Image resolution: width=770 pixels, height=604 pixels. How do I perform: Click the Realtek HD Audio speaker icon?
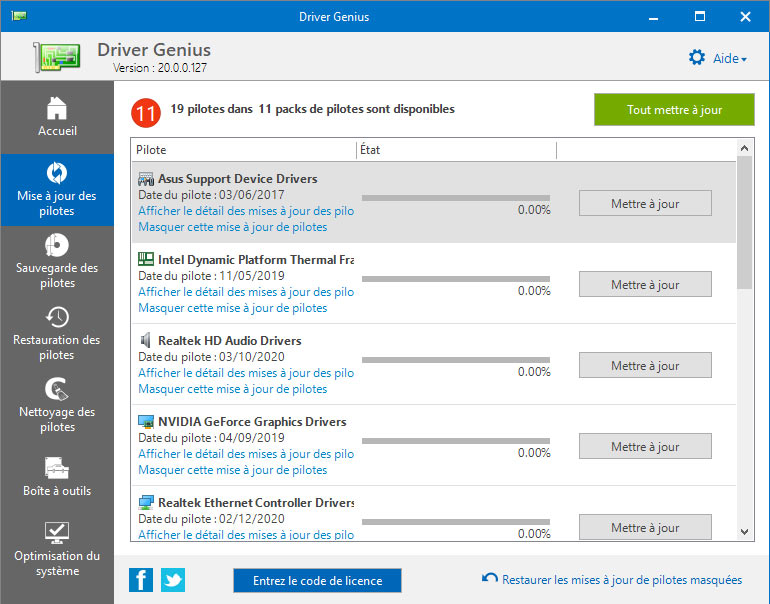145,340
